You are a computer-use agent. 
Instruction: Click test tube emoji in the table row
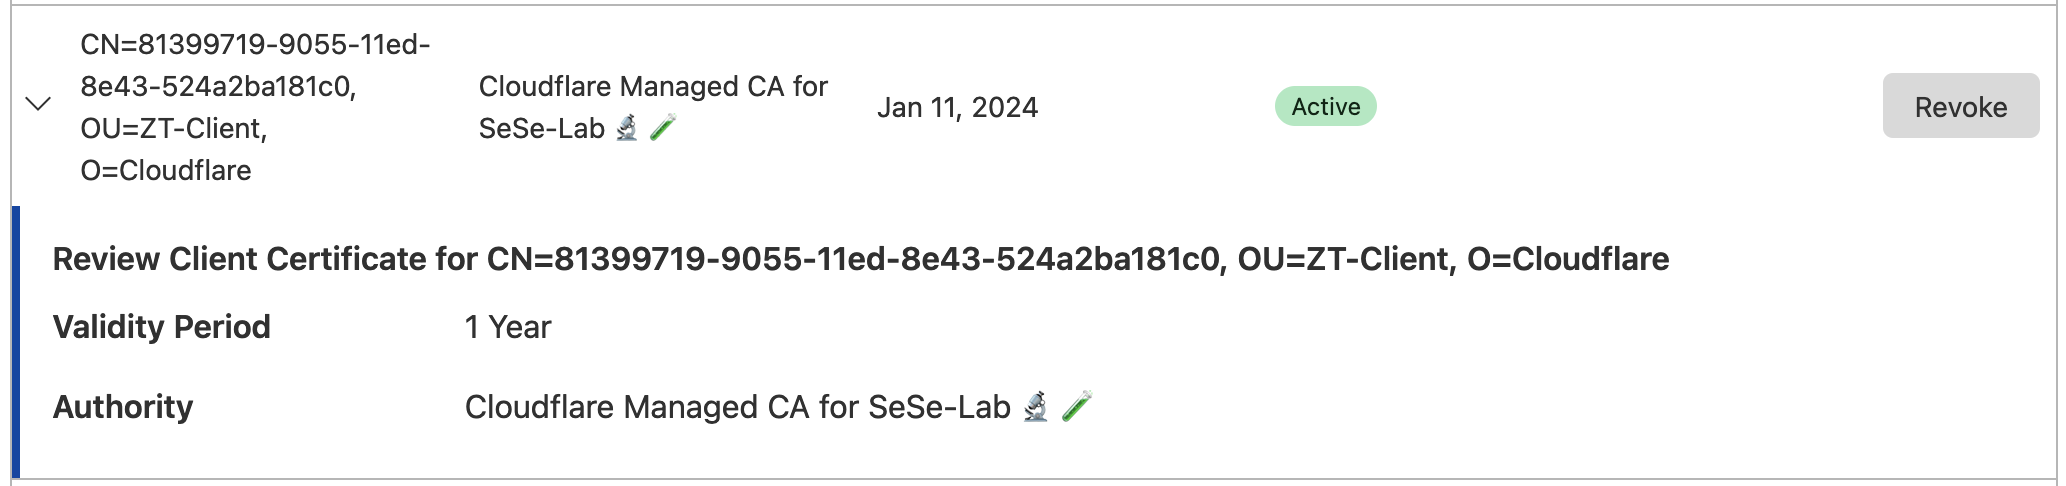(663, 128)
